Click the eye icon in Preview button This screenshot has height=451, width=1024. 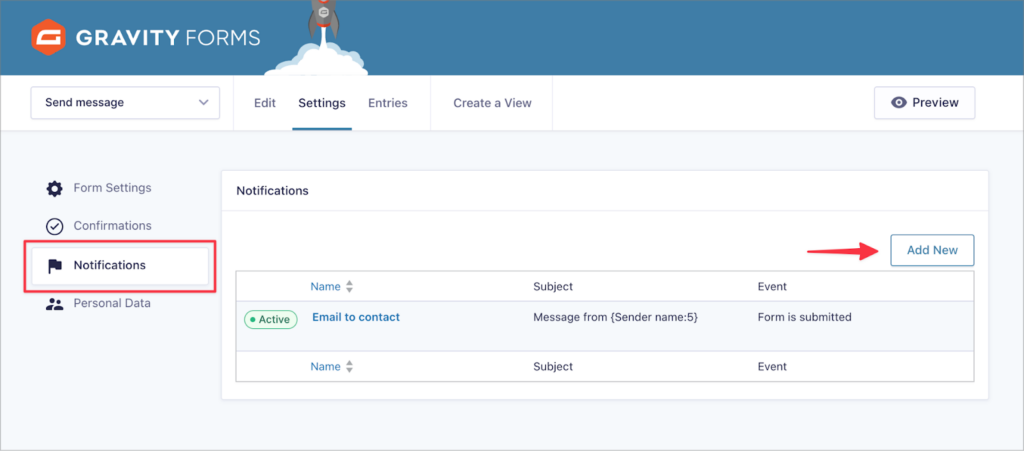click(899, 102)
